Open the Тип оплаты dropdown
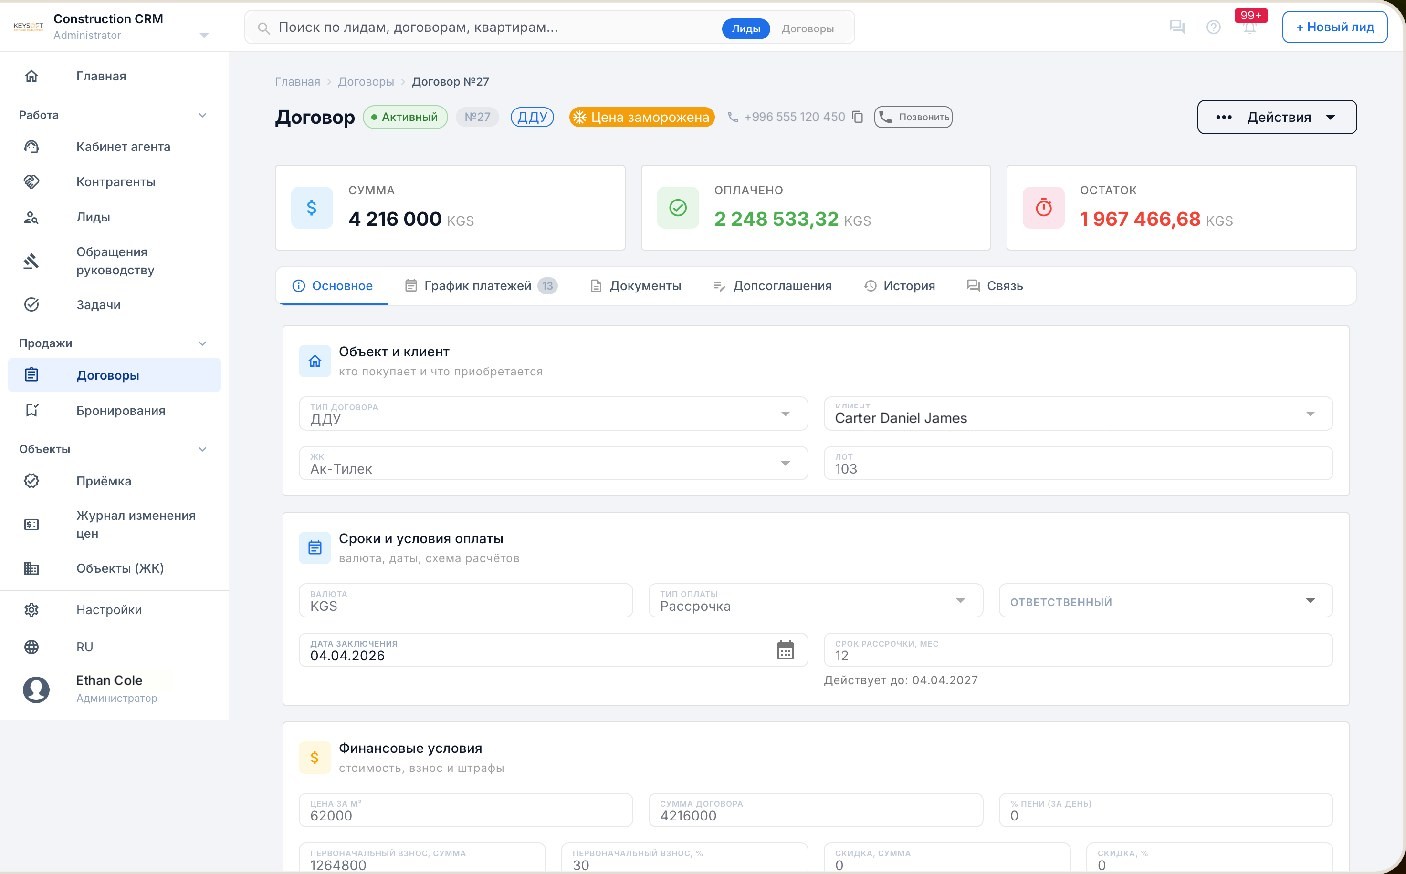 816,600
